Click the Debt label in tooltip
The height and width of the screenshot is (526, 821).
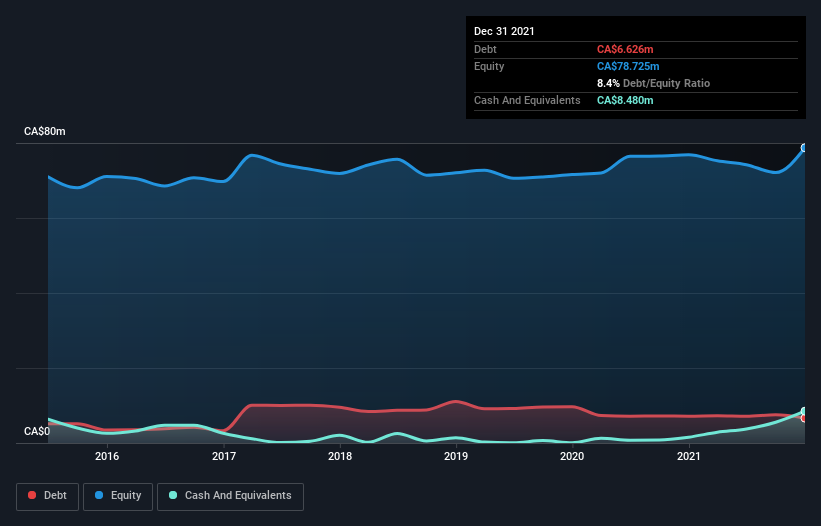(485, 49)
